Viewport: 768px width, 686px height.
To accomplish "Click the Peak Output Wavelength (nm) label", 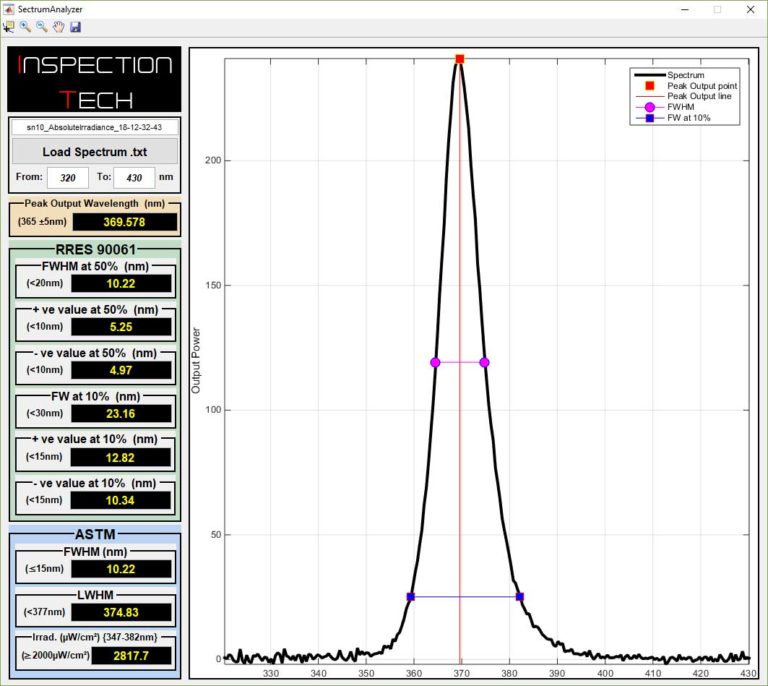I will (x=95, y=203).
